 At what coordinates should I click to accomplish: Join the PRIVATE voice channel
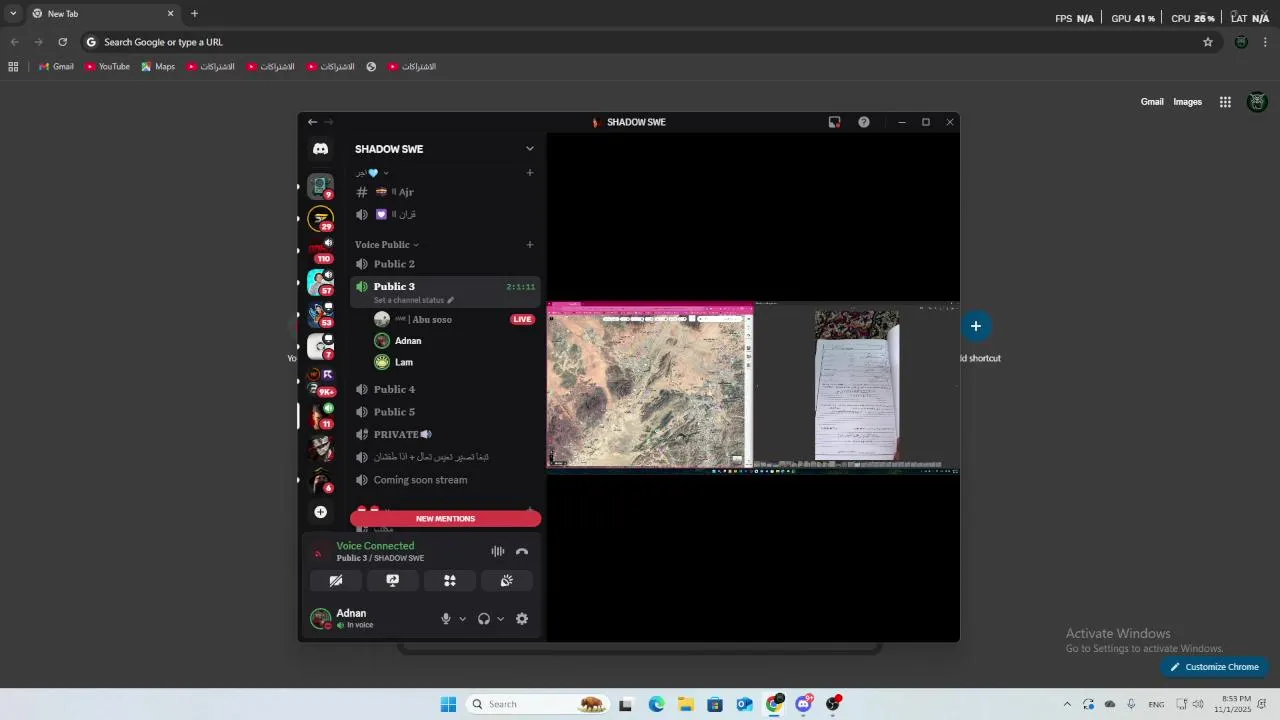click(x=446, y=434)
